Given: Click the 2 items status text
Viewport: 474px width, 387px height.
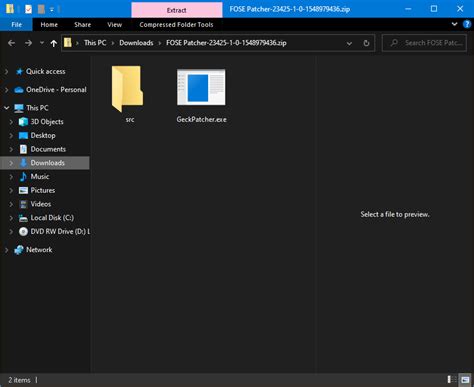Looking at the screenshot, I should (x=19, y=380).
